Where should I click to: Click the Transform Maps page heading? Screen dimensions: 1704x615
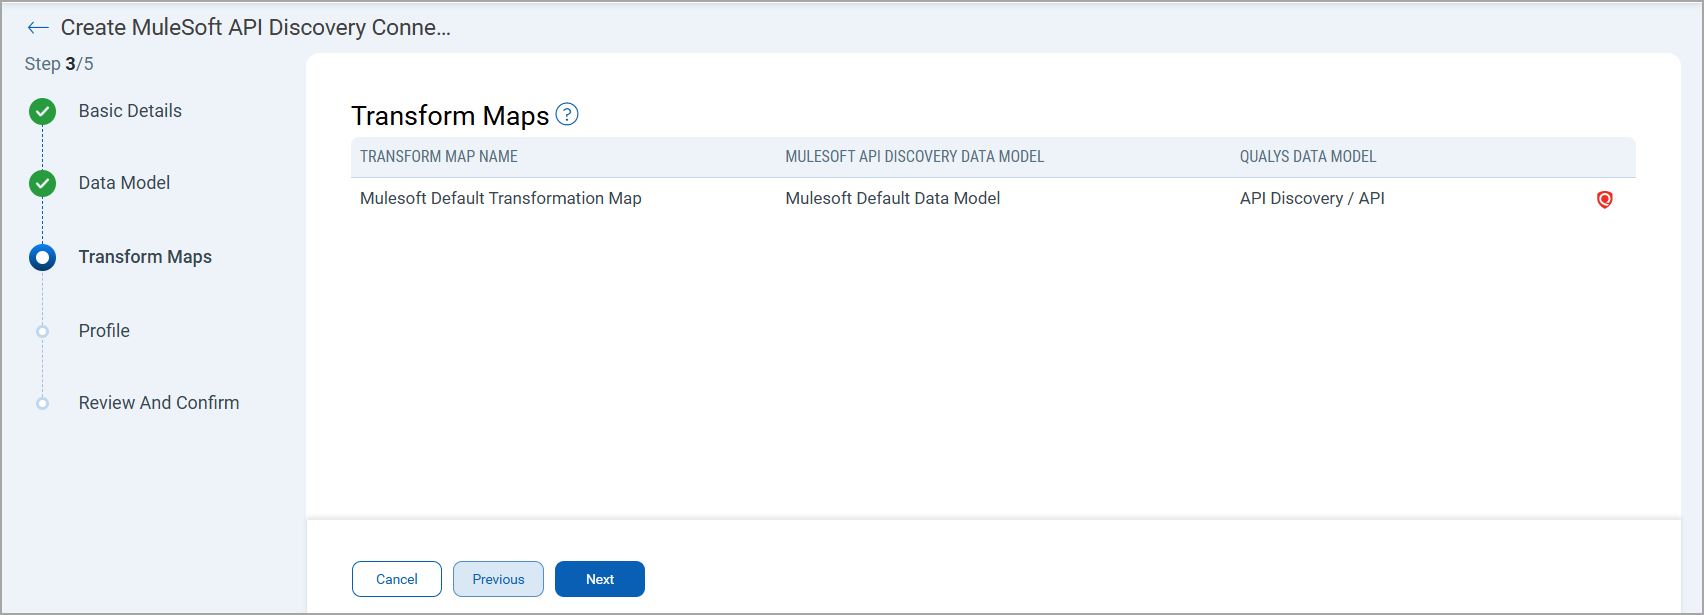point(450,116)
